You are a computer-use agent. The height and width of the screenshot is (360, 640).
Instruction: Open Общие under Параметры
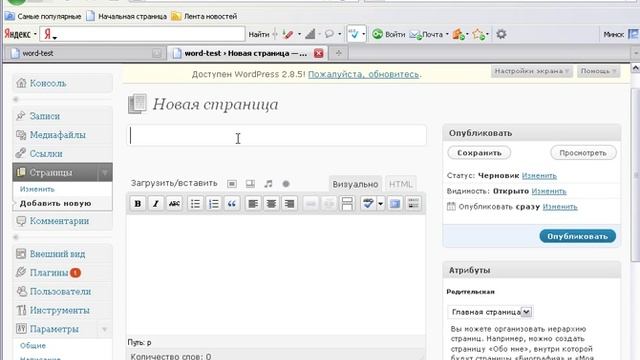33,346
